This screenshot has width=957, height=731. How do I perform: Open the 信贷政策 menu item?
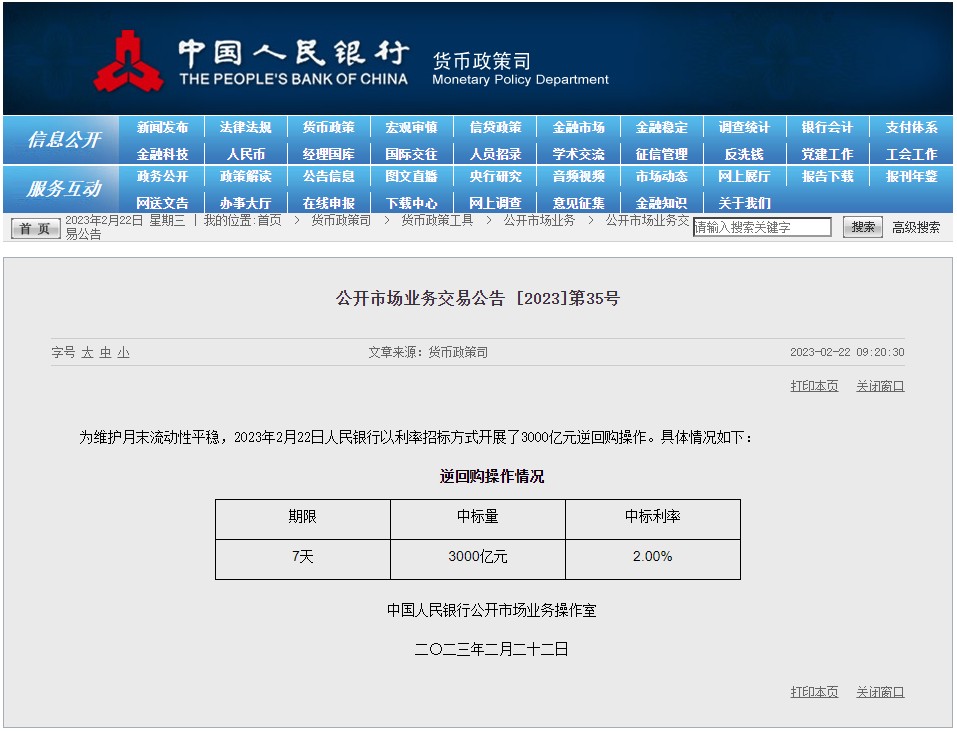coord(495,127)
